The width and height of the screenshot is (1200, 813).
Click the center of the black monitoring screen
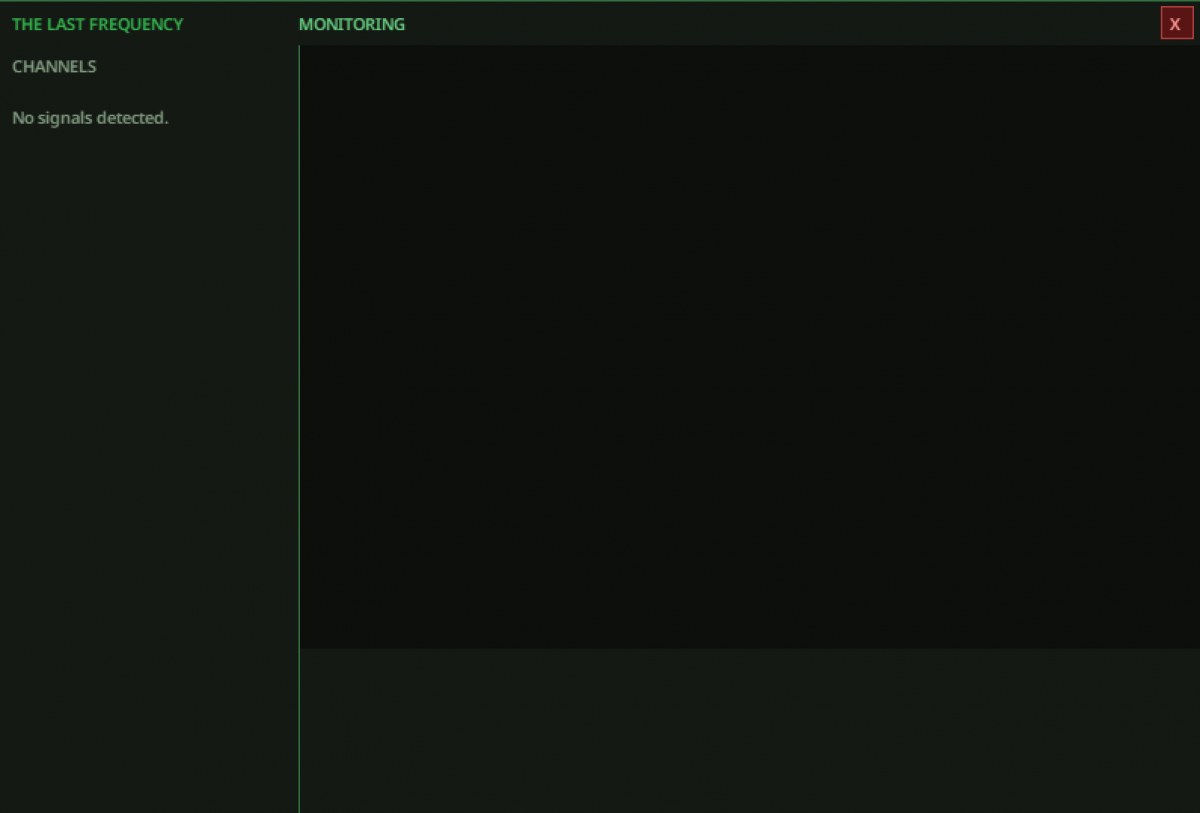point(750,347)
